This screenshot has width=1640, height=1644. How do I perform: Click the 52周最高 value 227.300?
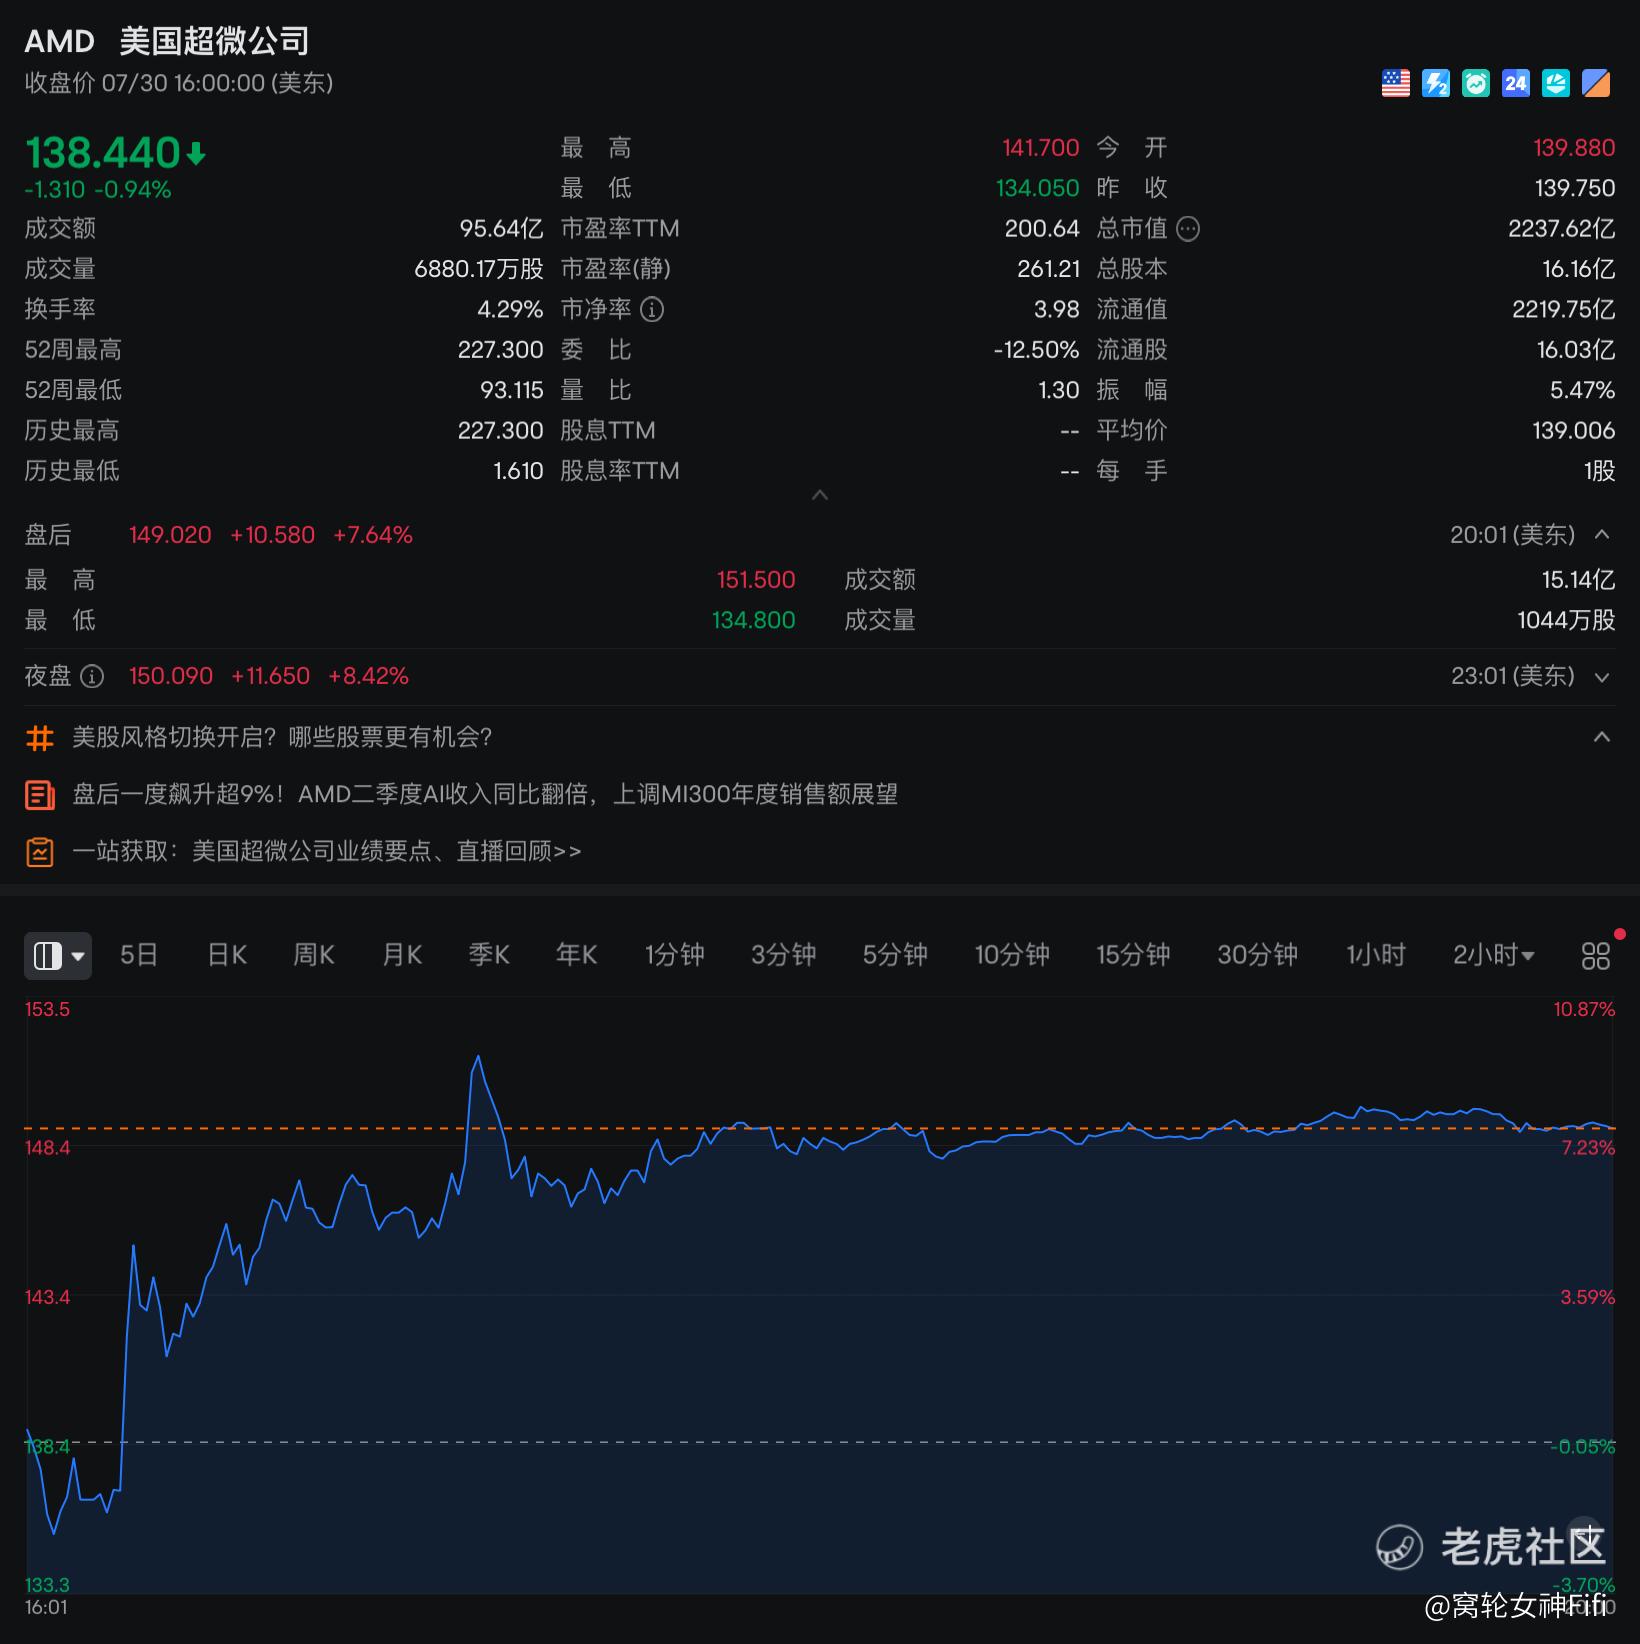point(501,350)
